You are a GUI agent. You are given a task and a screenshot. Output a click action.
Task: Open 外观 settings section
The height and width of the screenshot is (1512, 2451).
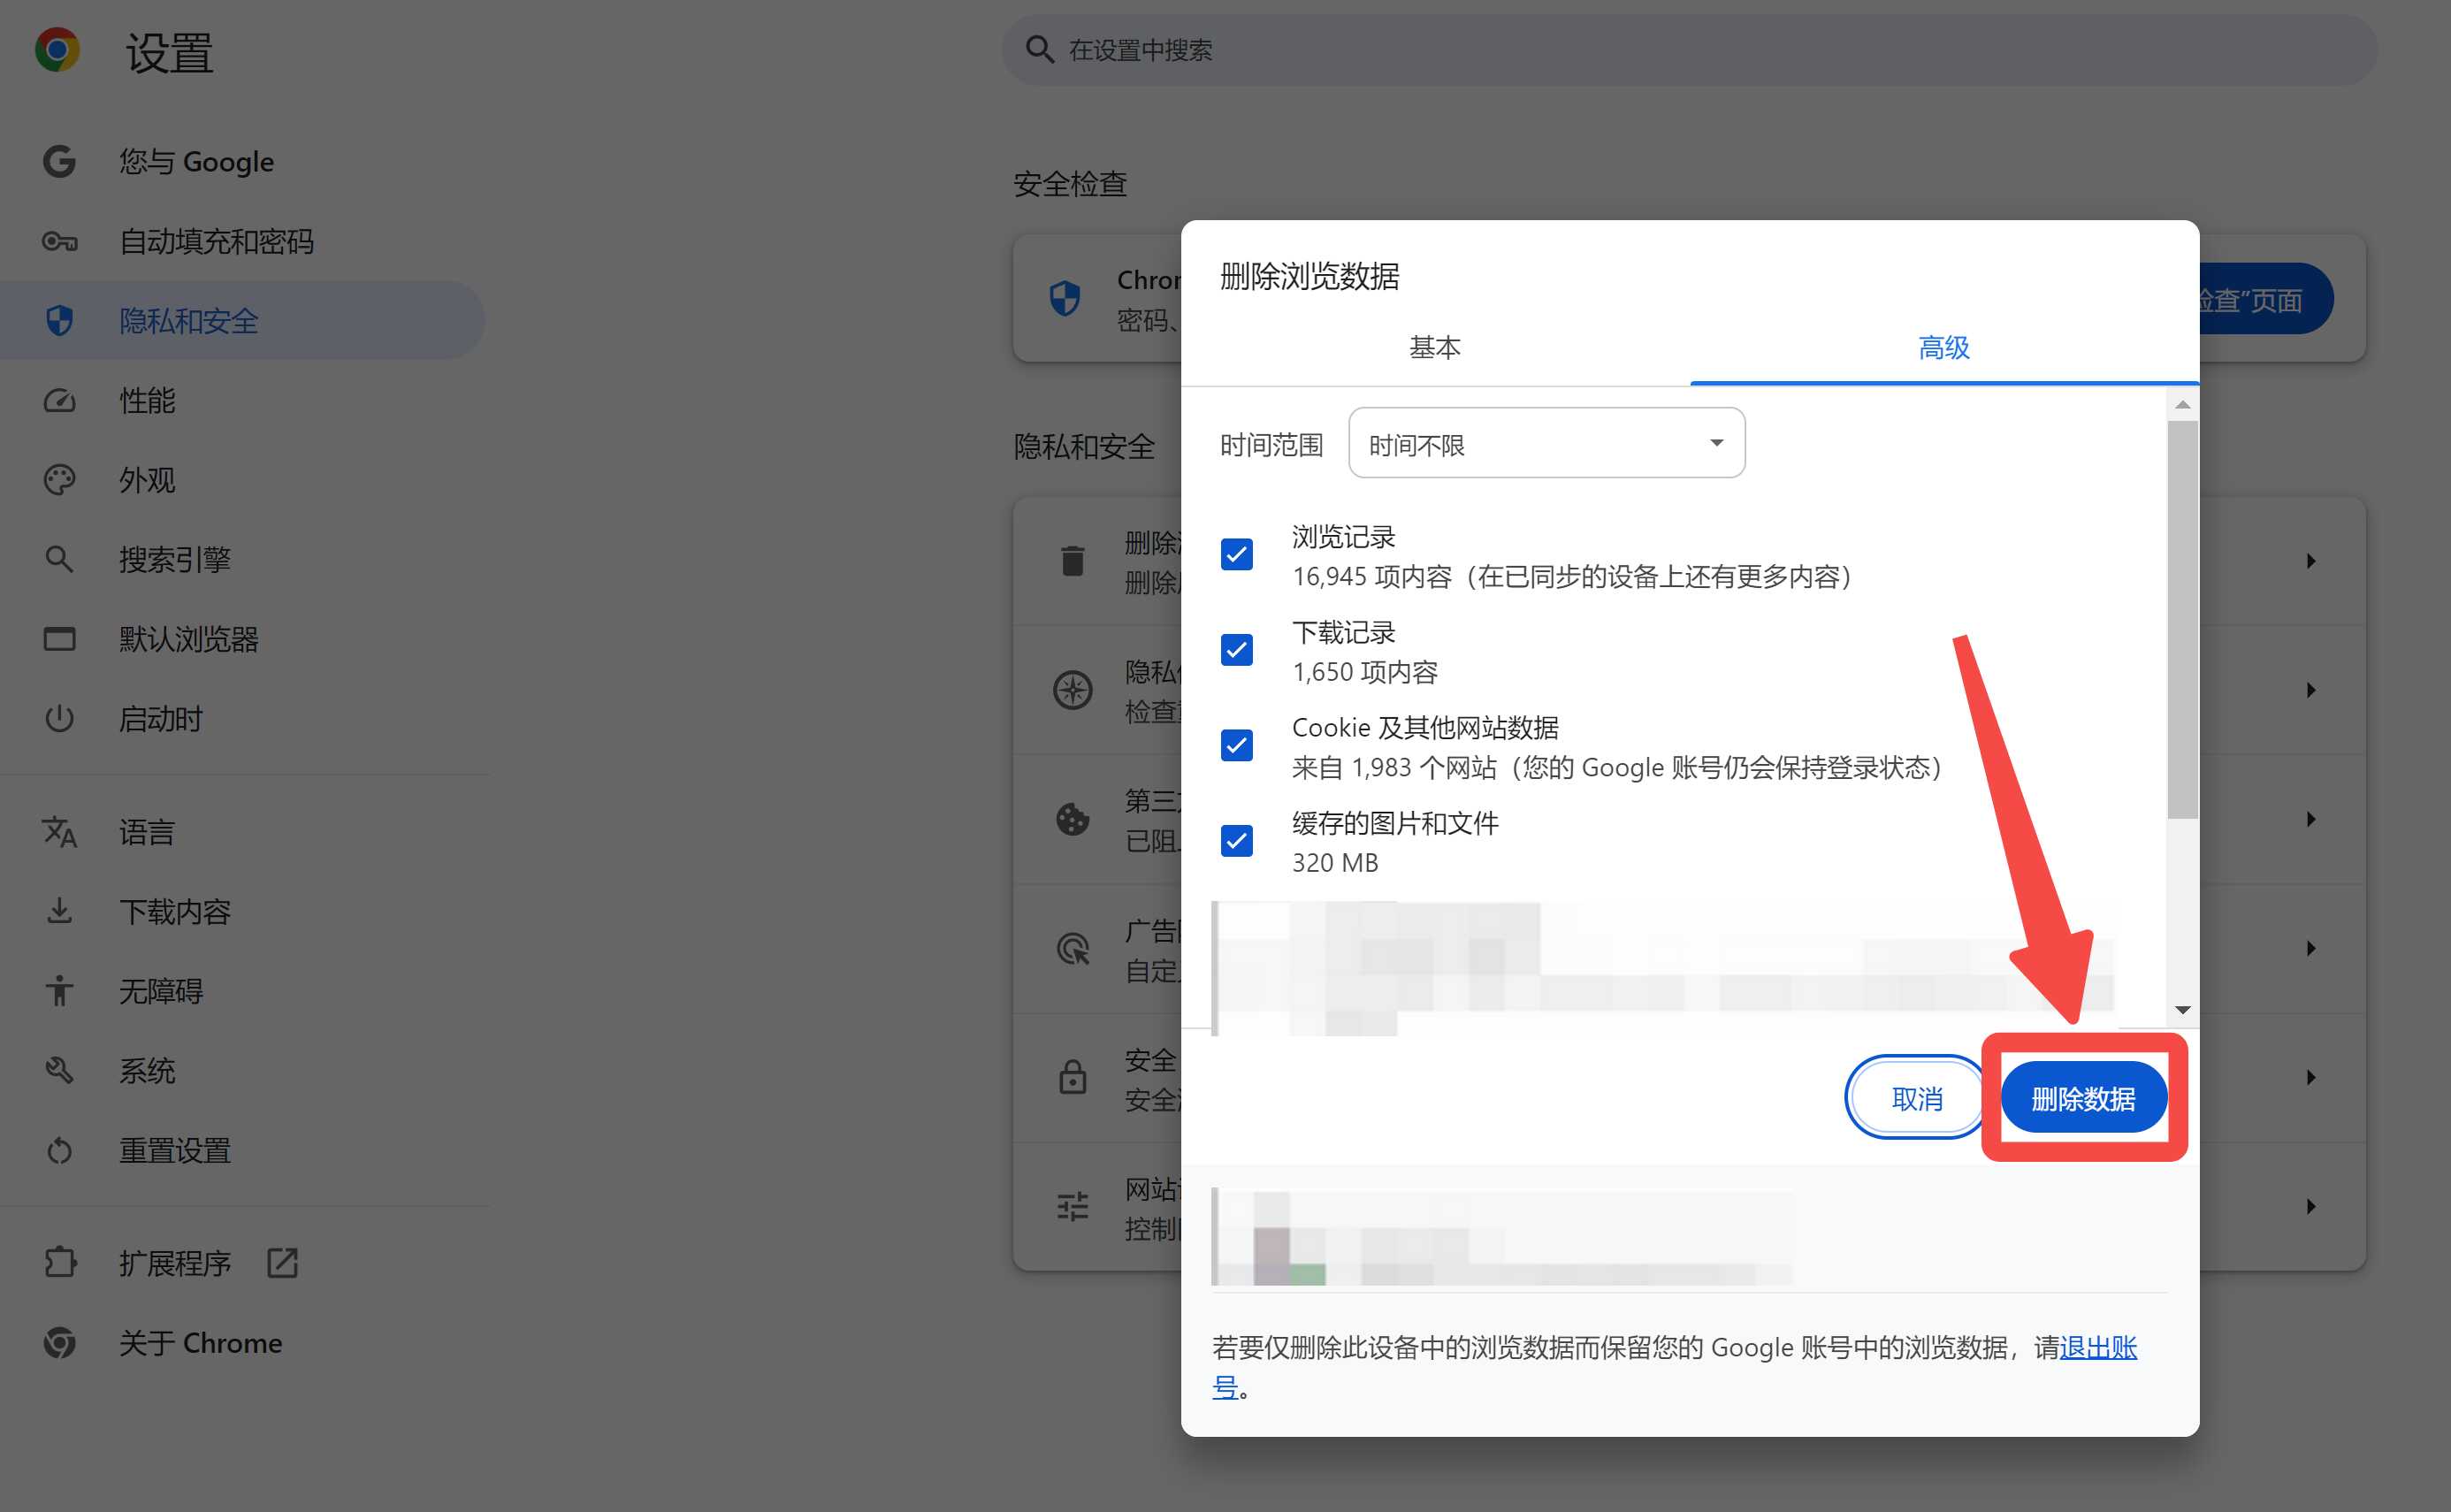pos(243,480)
